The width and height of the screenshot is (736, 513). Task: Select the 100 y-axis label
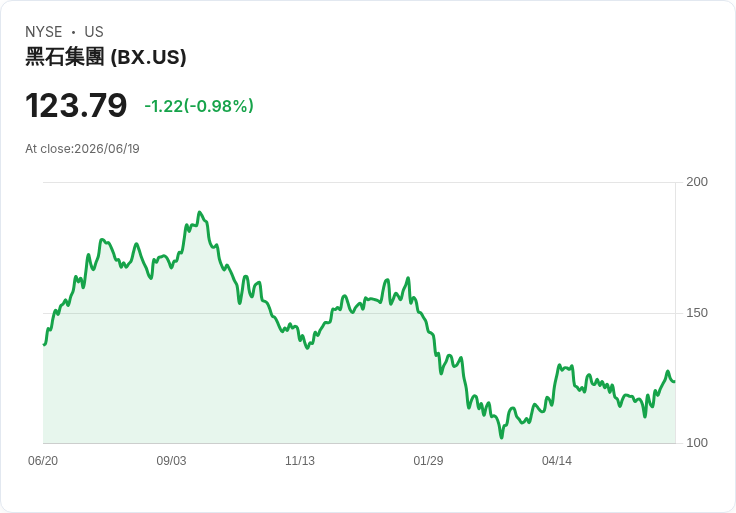click(x=697, y=443)
